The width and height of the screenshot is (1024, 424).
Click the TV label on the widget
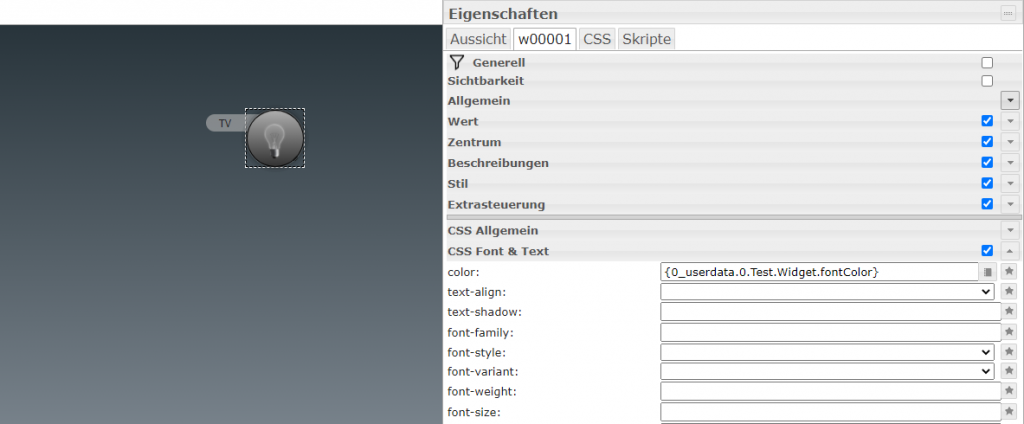coord(225,123)
